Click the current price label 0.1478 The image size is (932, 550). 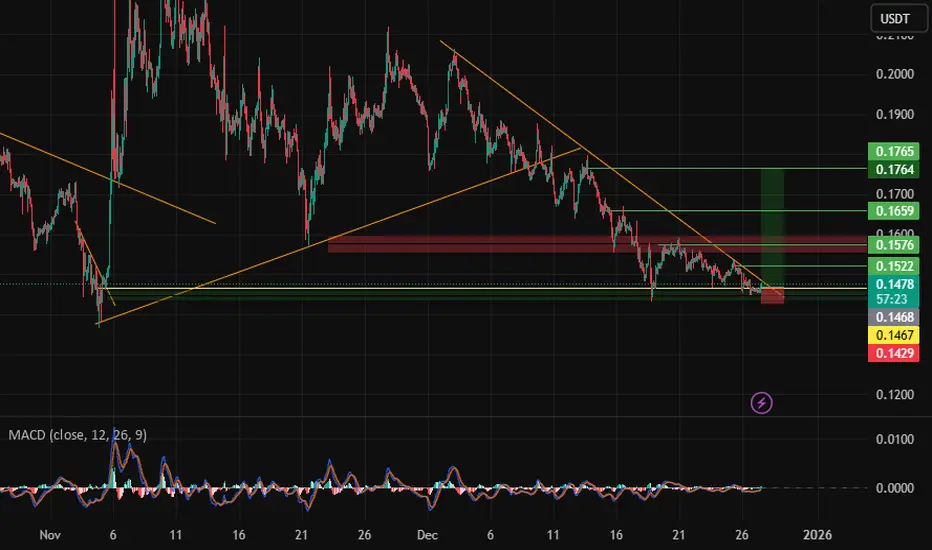point(893,284)
